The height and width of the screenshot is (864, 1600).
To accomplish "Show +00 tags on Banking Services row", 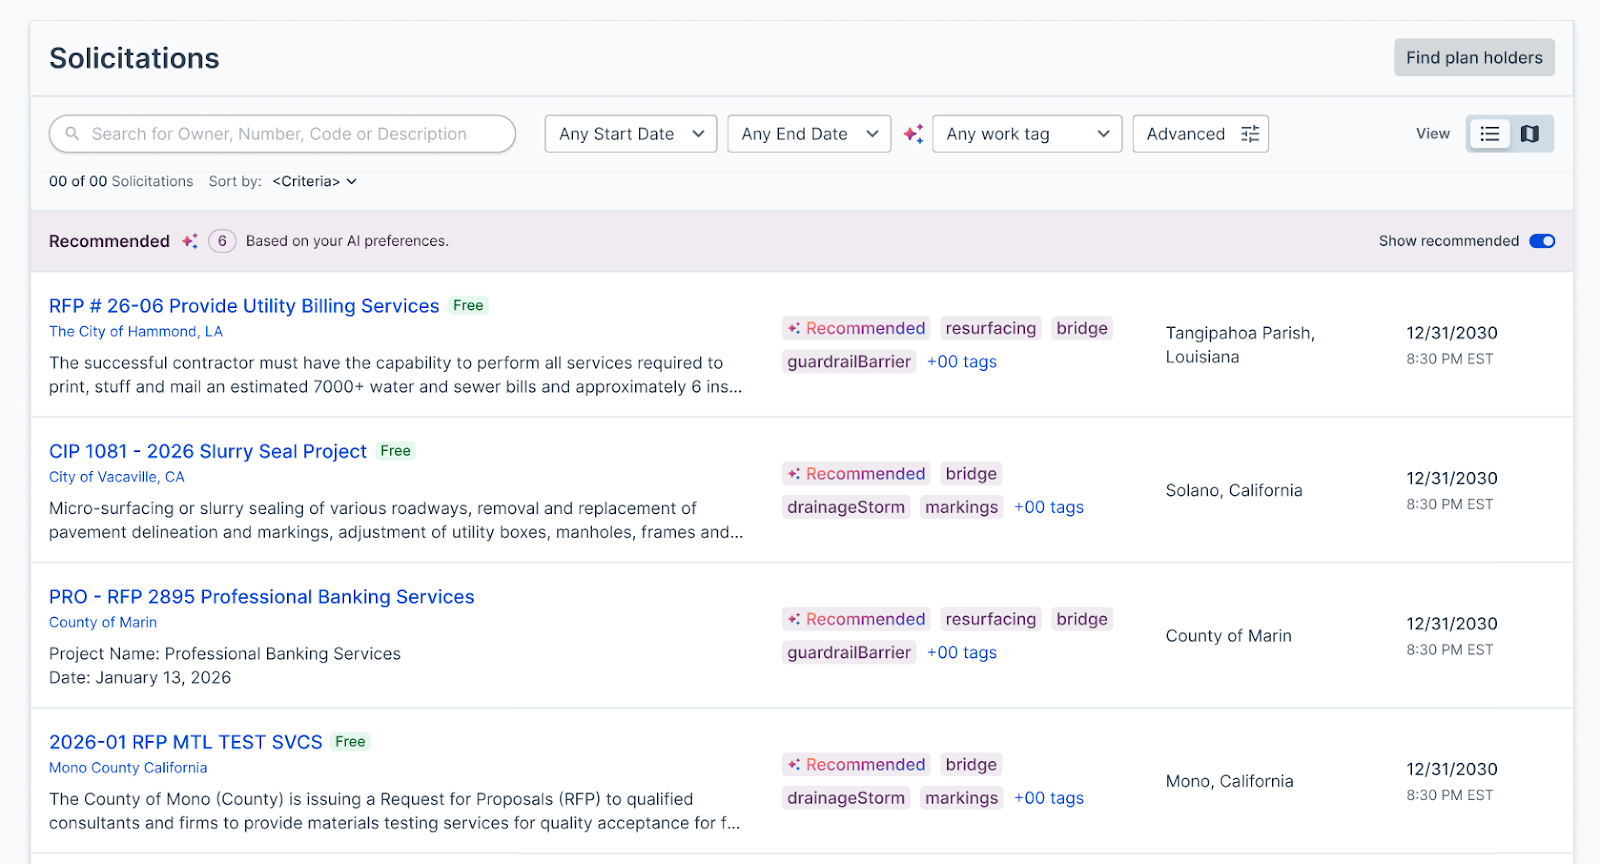I will click(x=962, y=652).
